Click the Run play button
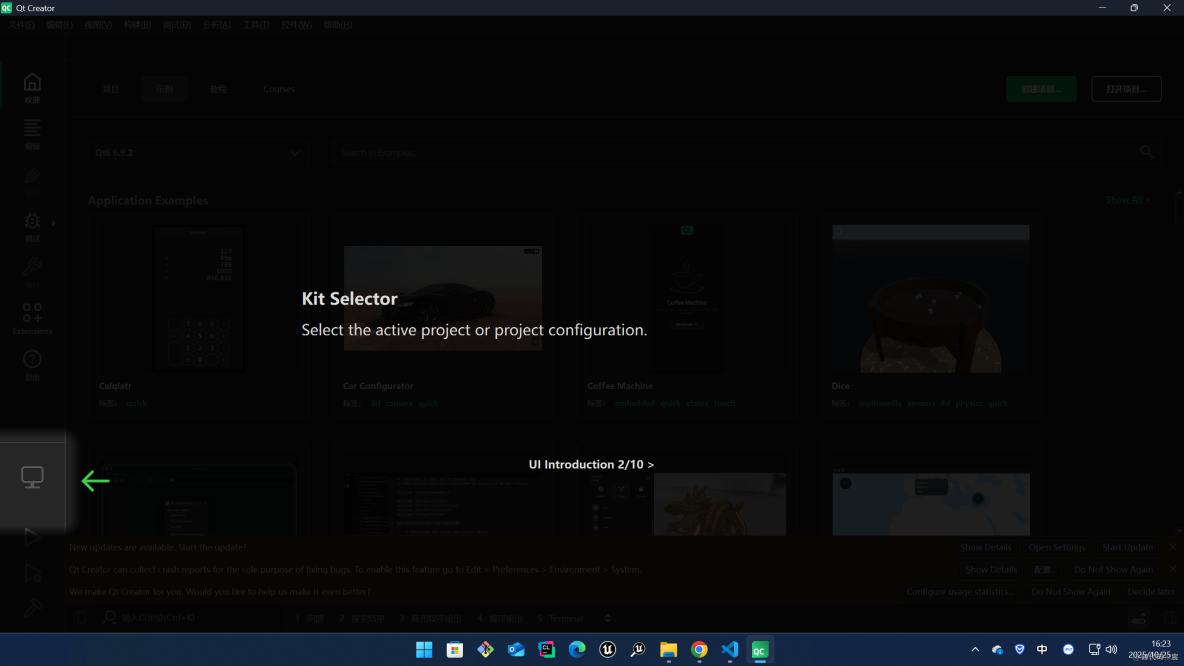This screenshot has height=666, width=1184. [x=32, y=537]
